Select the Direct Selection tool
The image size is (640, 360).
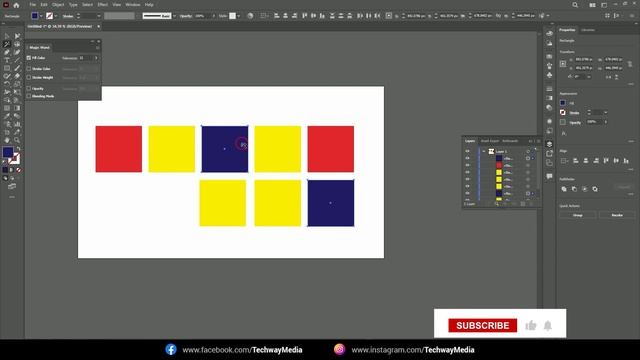[17, 36]
